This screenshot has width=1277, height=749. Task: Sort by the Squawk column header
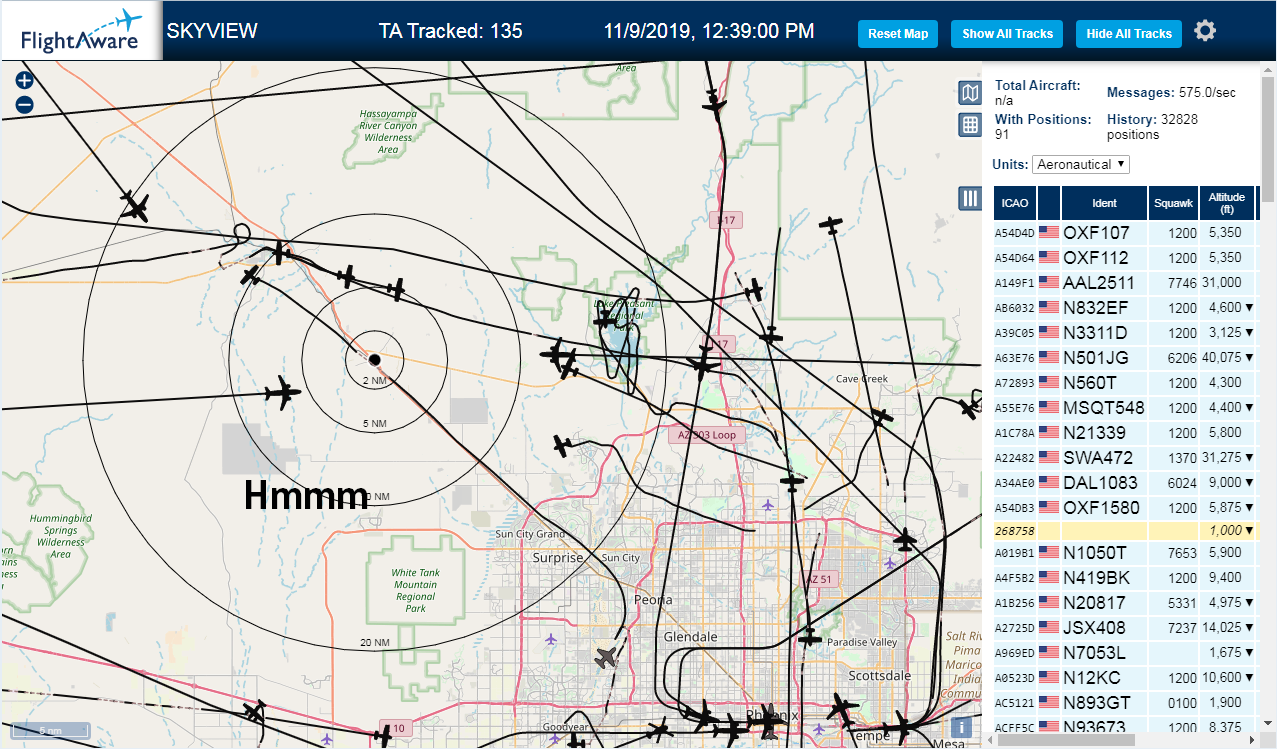tap(1173, 203)
